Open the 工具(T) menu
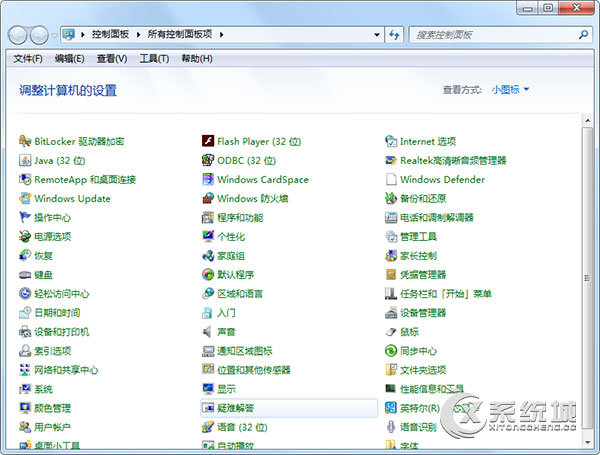 tap(154, 59)
